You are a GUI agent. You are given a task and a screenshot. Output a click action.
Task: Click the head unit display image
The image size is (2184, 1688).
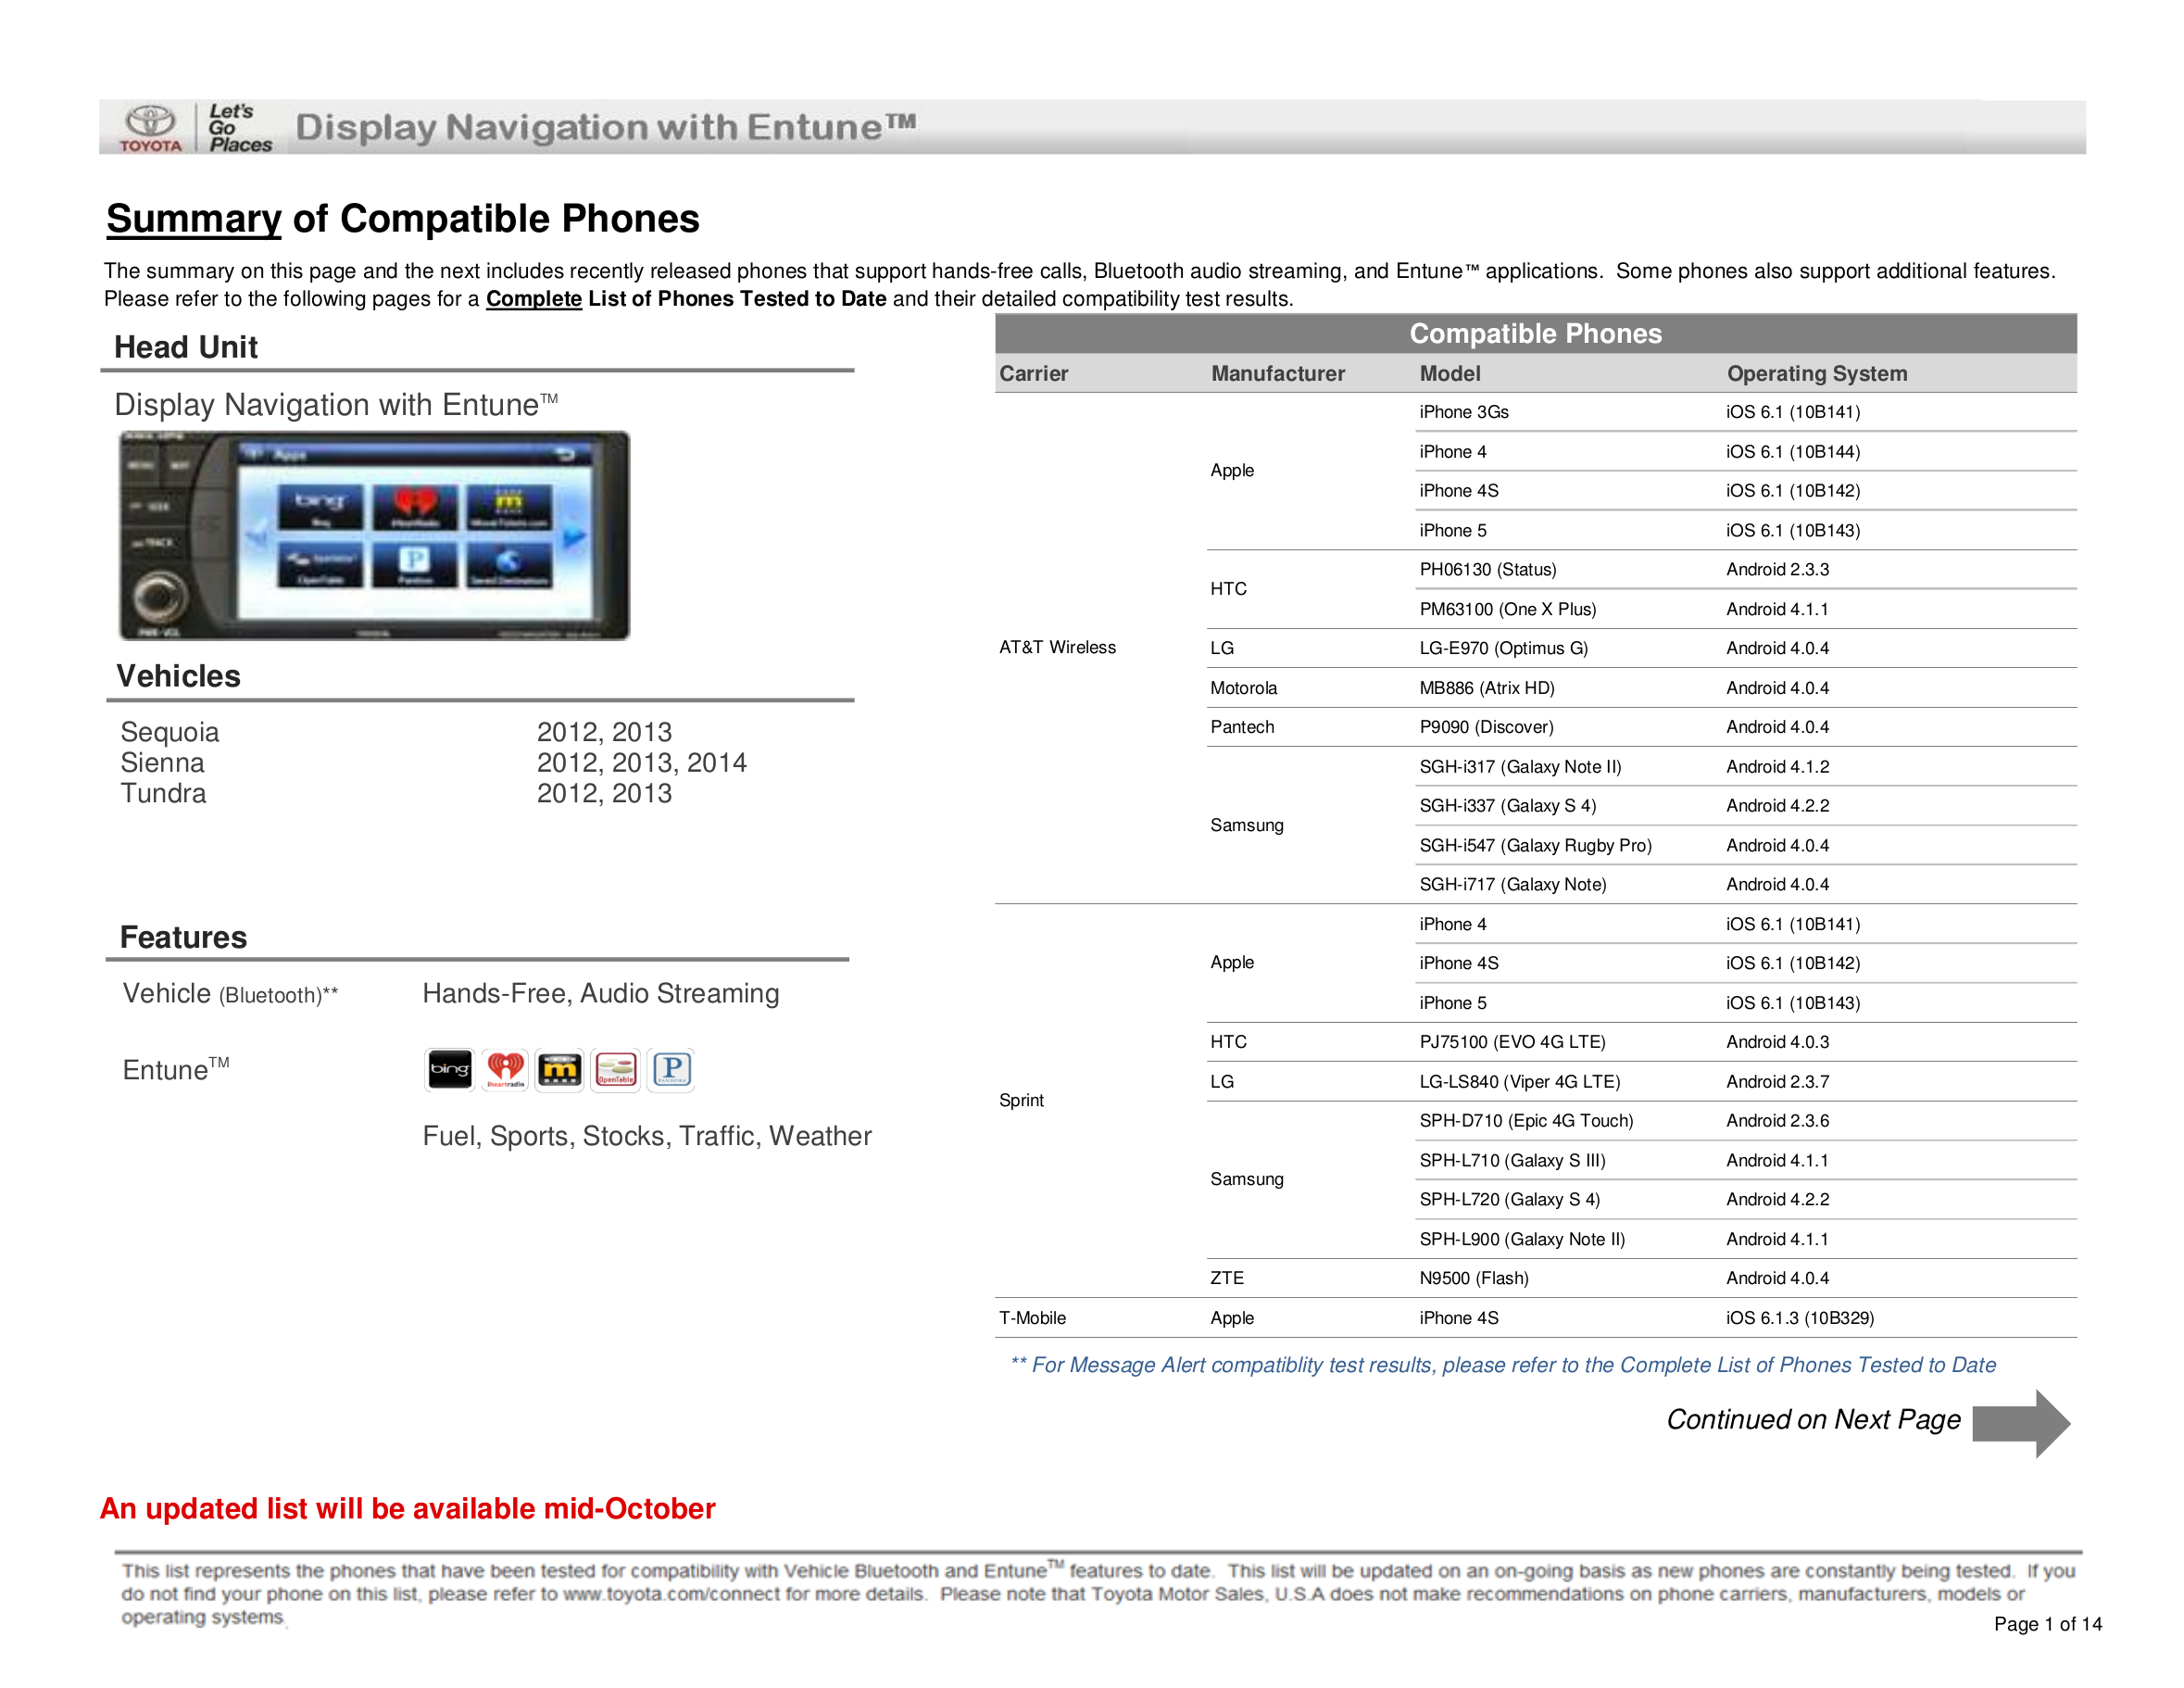tap(375, 536)
